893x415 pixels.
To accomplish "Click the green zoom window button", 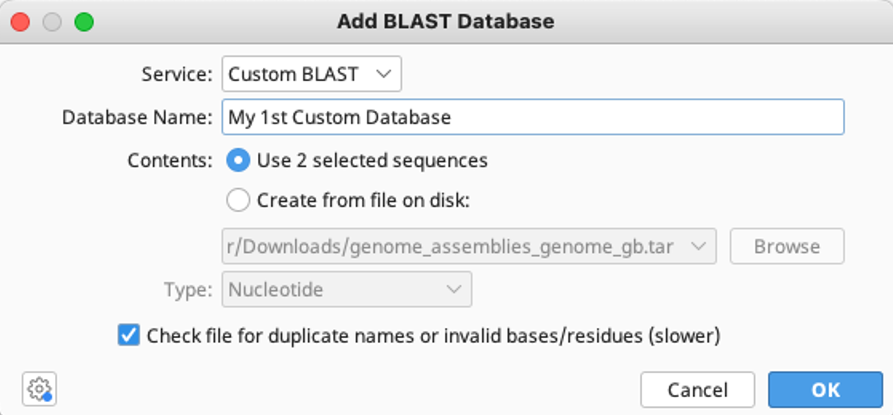I will coord(84,22).
